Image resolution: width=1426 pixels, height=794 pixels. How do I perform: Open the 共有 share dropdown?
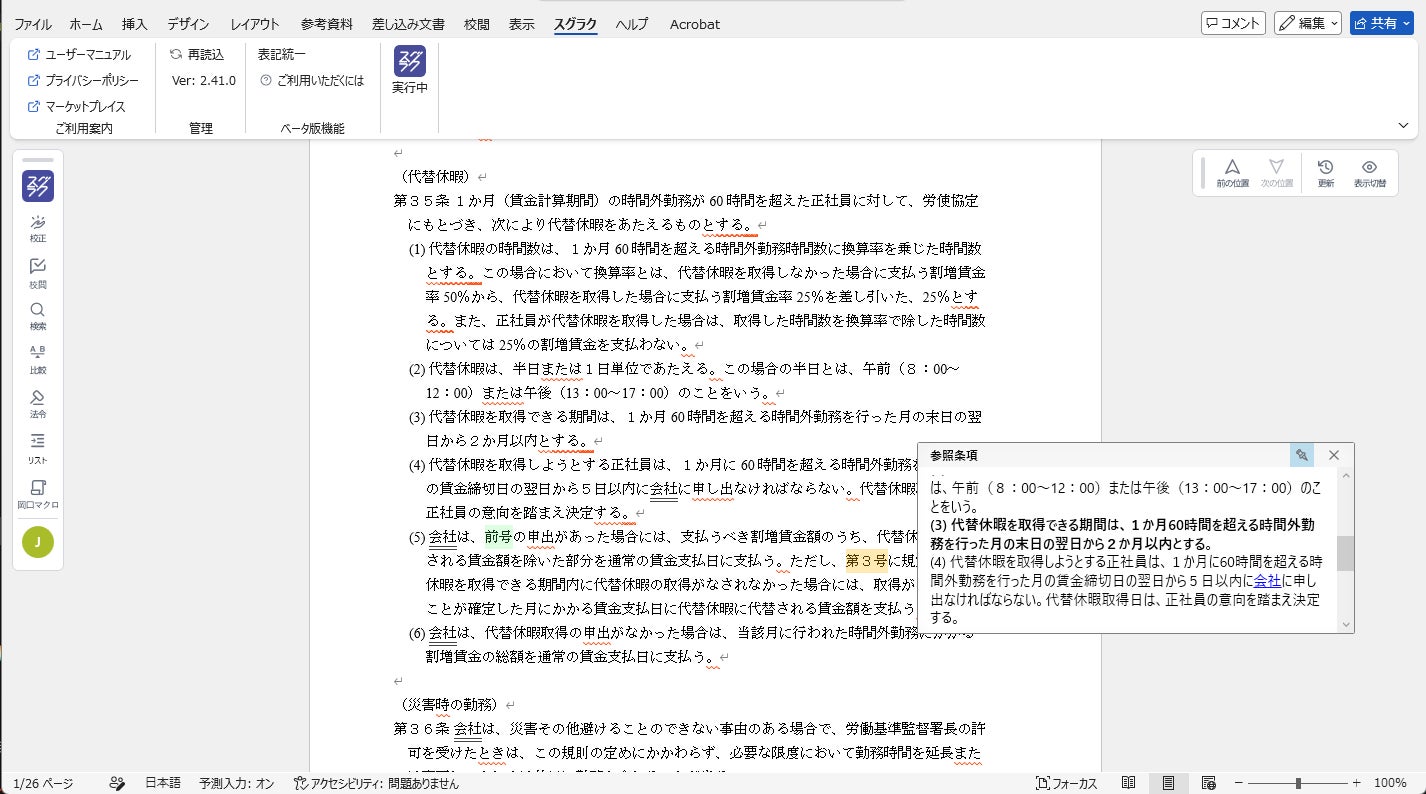pos(1383,23)
